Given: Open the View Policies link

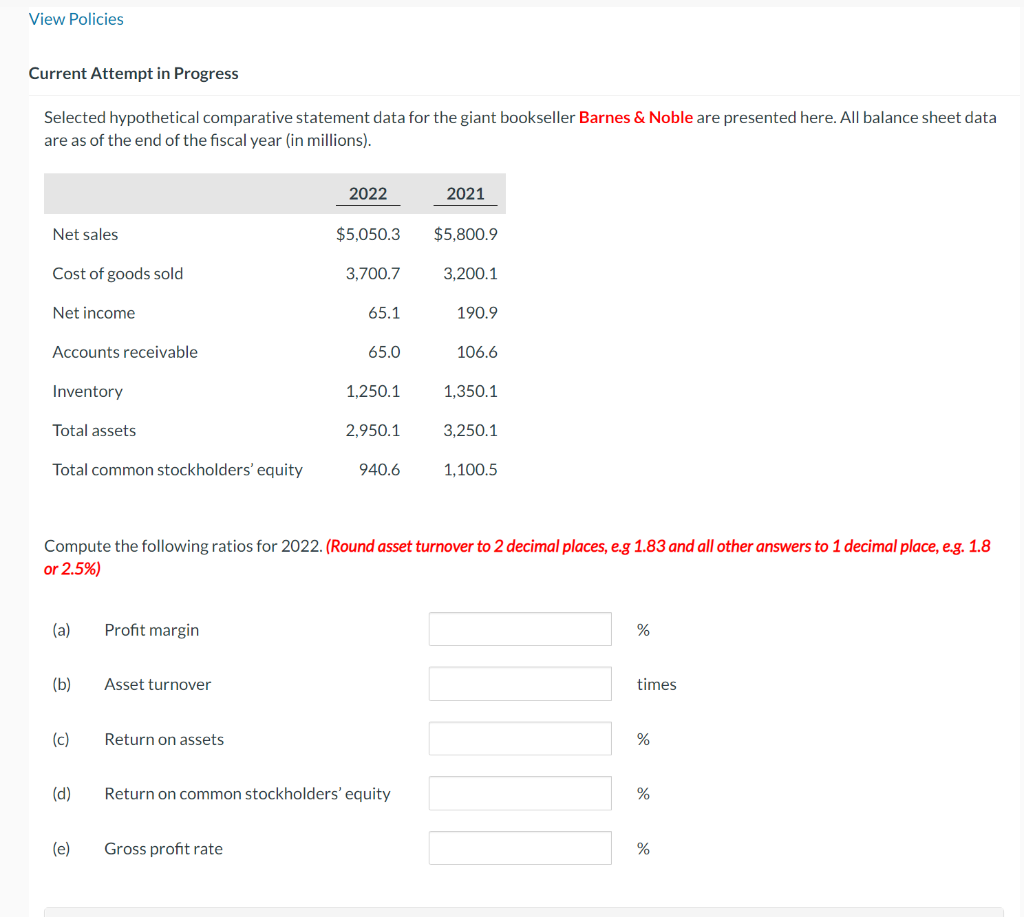Looking at the screenshot, I should click(76, 18).
